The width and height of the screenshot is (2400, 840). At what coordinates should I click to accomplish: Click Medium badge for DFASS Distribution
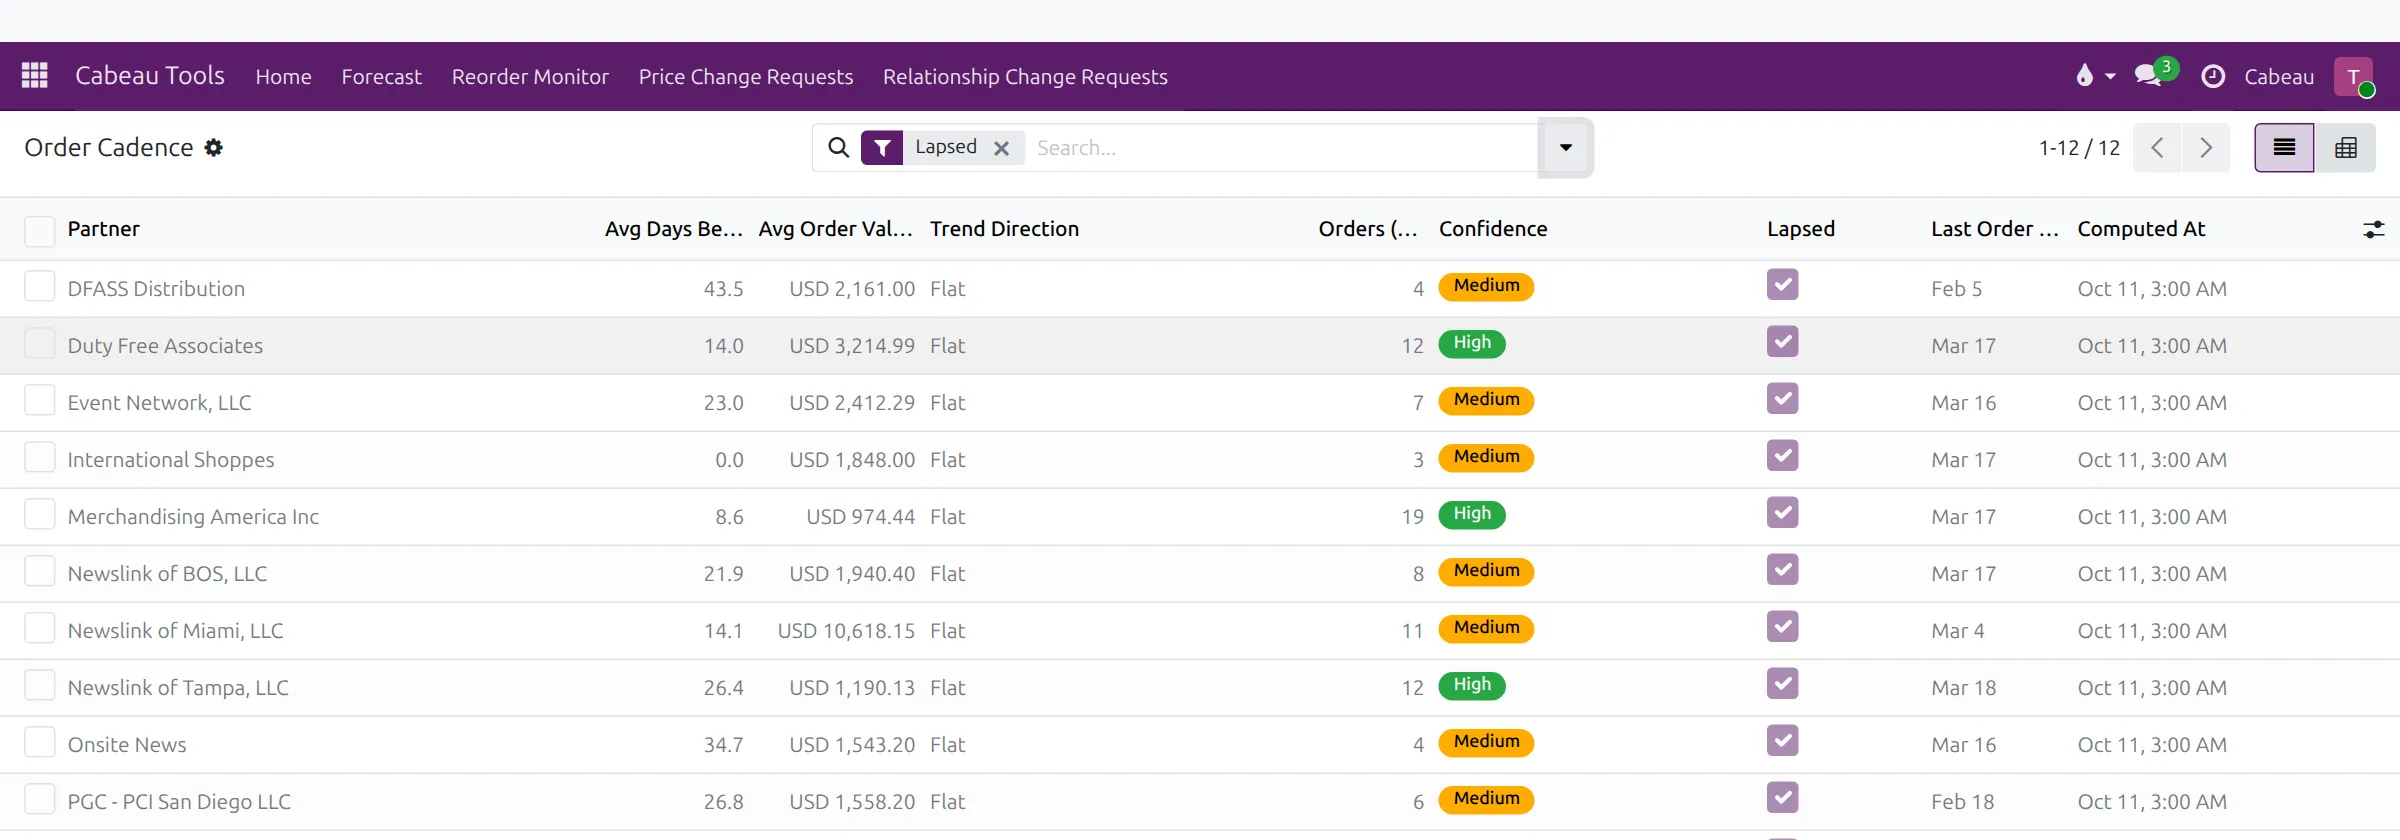pos(1486,286)
